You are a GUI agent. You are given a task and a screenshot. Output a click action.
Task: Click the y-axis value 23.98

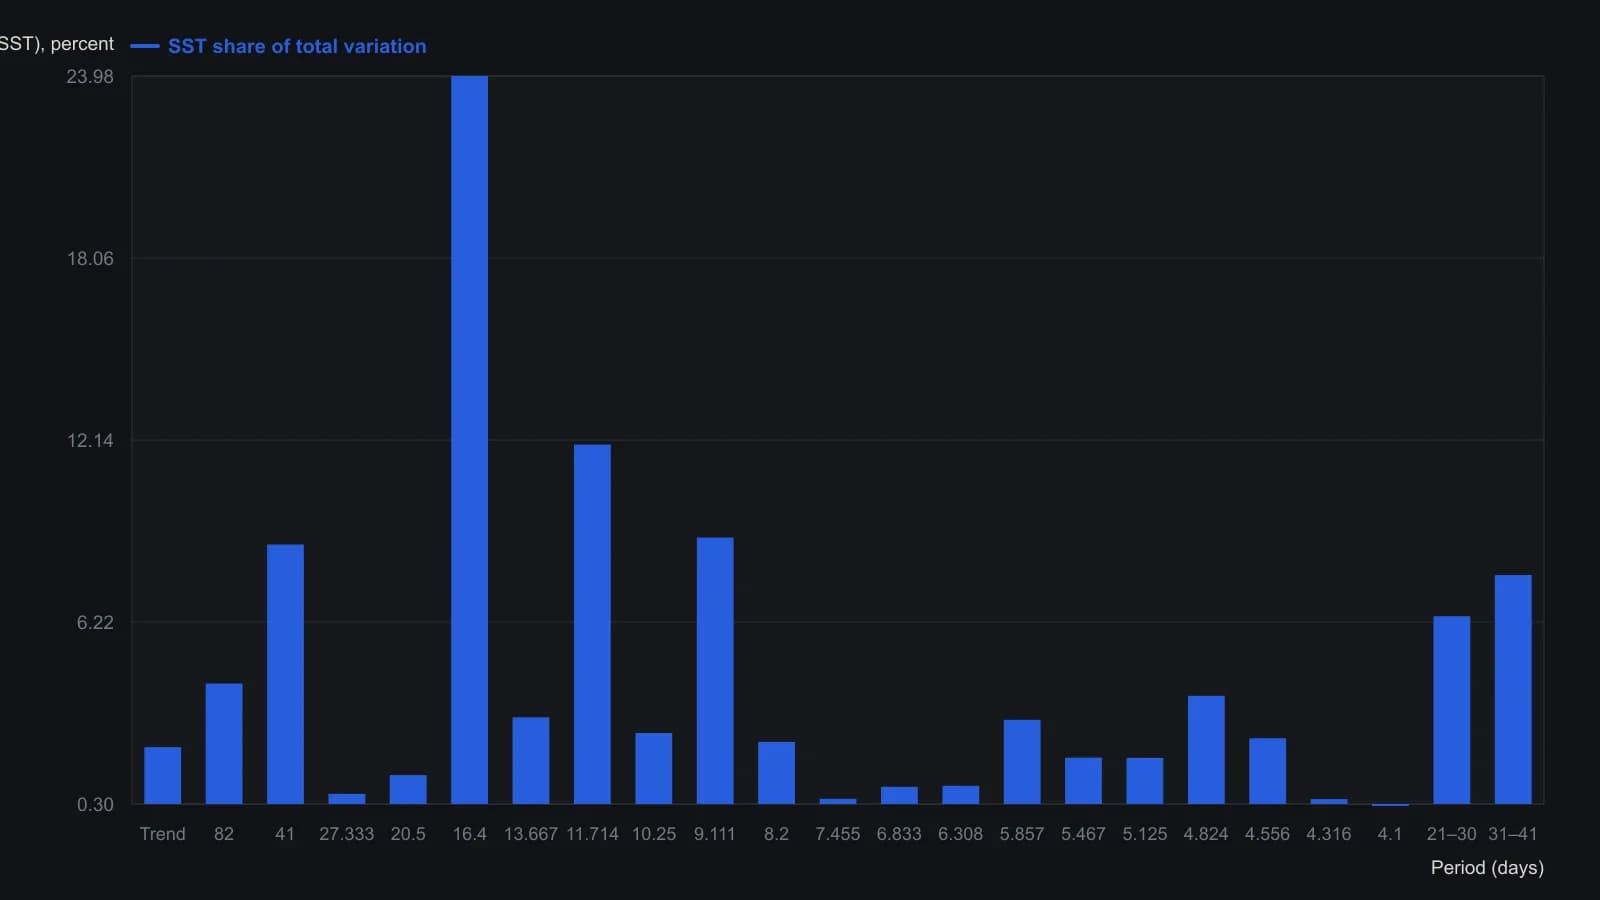[x=90, y=77]
